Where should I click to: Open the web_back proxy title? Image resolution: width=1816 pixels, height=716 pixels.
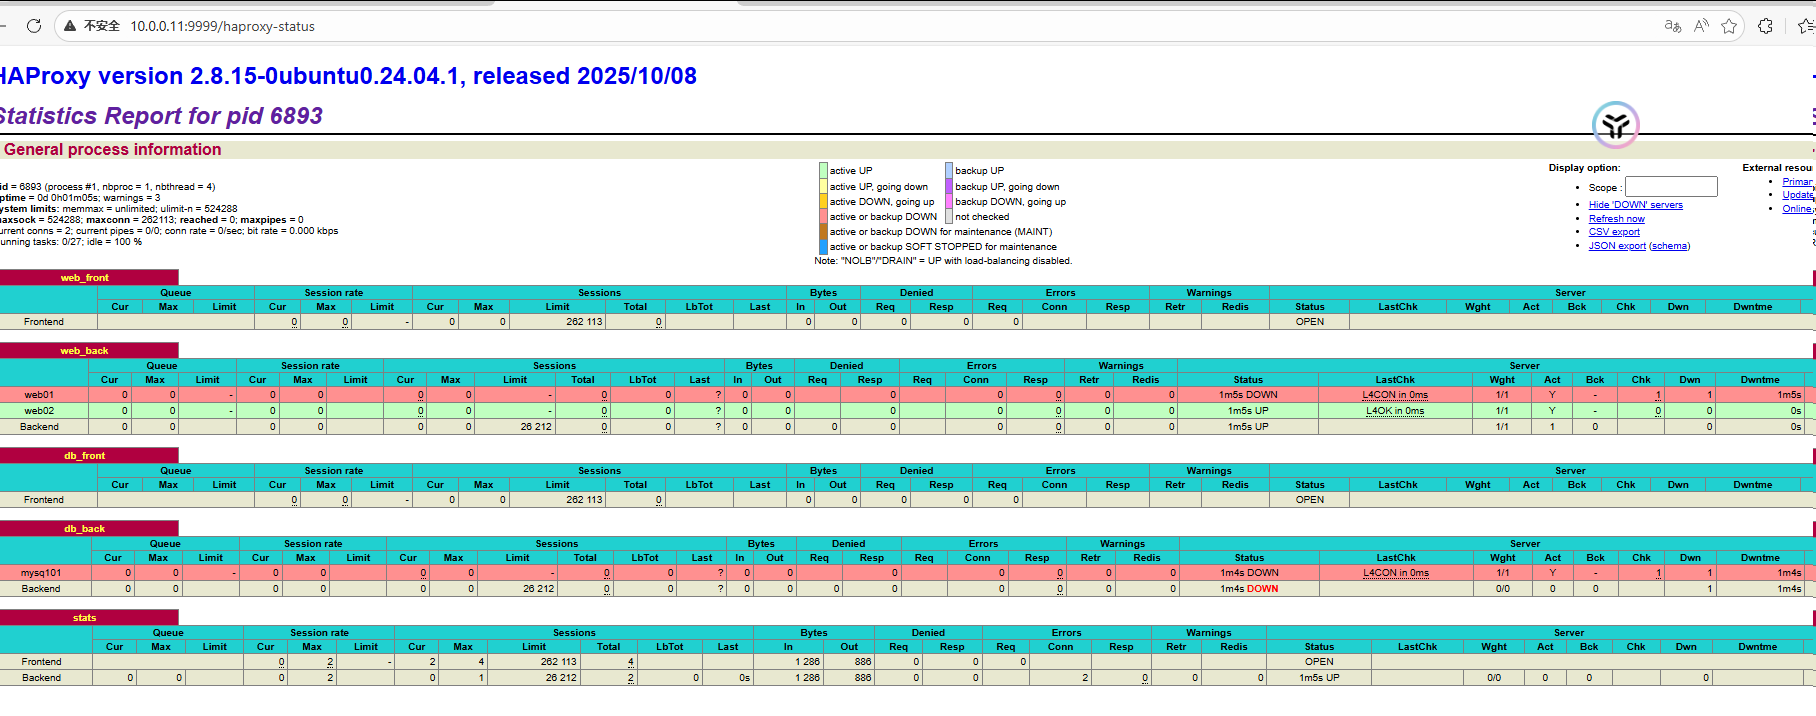tap(84, 351)
